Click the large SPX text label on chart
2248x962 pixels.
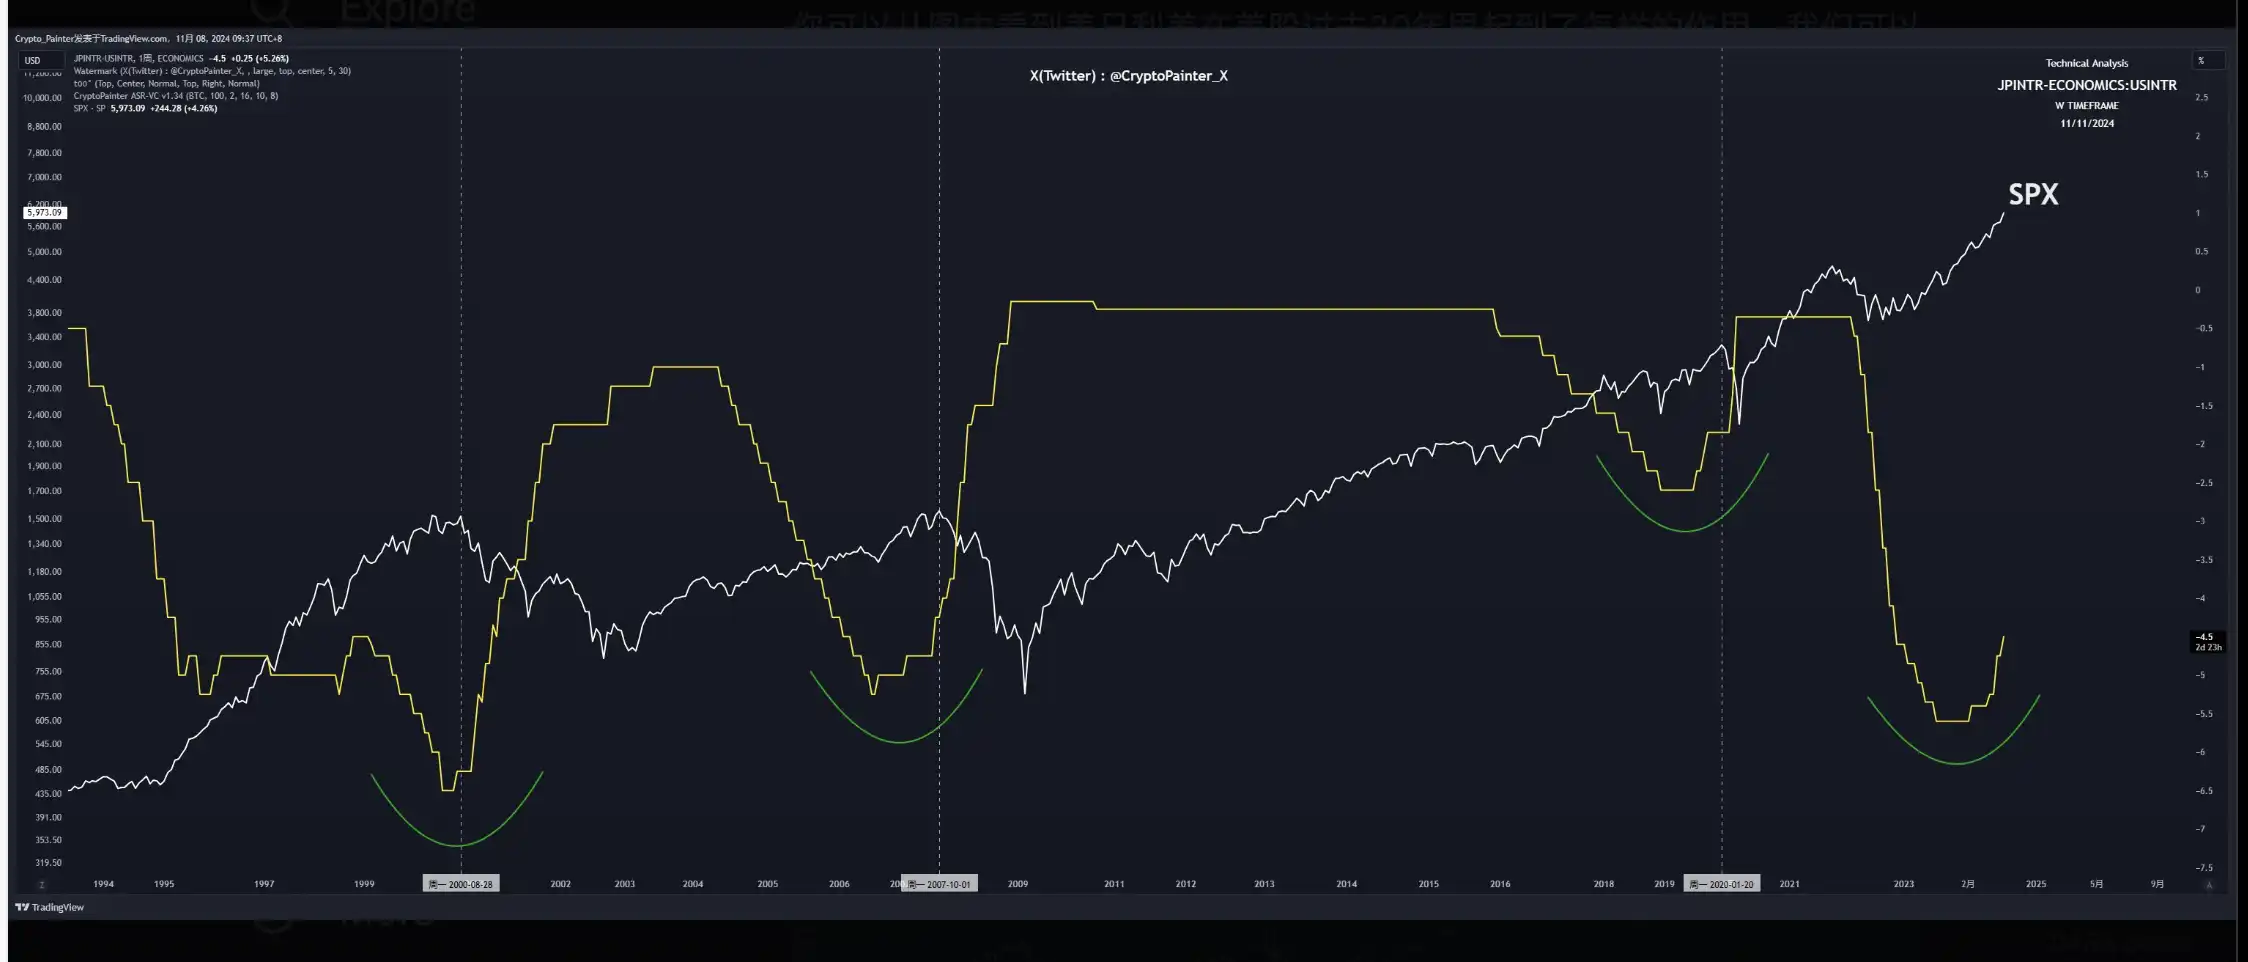pyautogui.click(x=2033, y=195)
